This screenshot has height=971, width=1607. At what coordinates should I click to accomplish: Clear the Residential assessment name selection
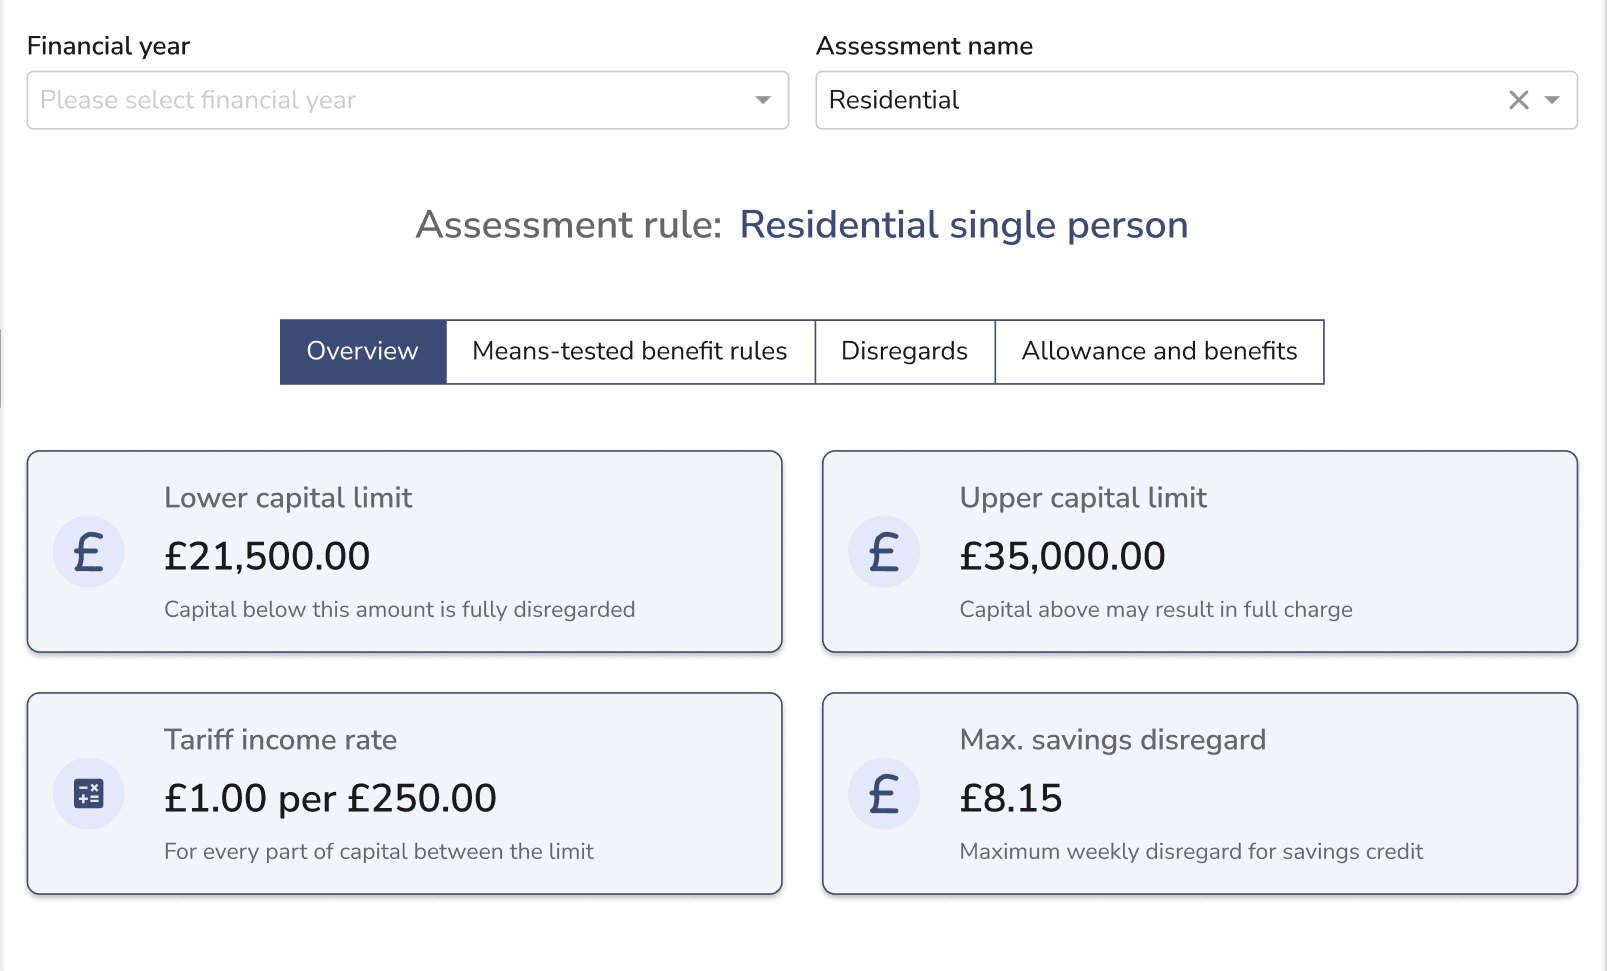point(1518,100)
